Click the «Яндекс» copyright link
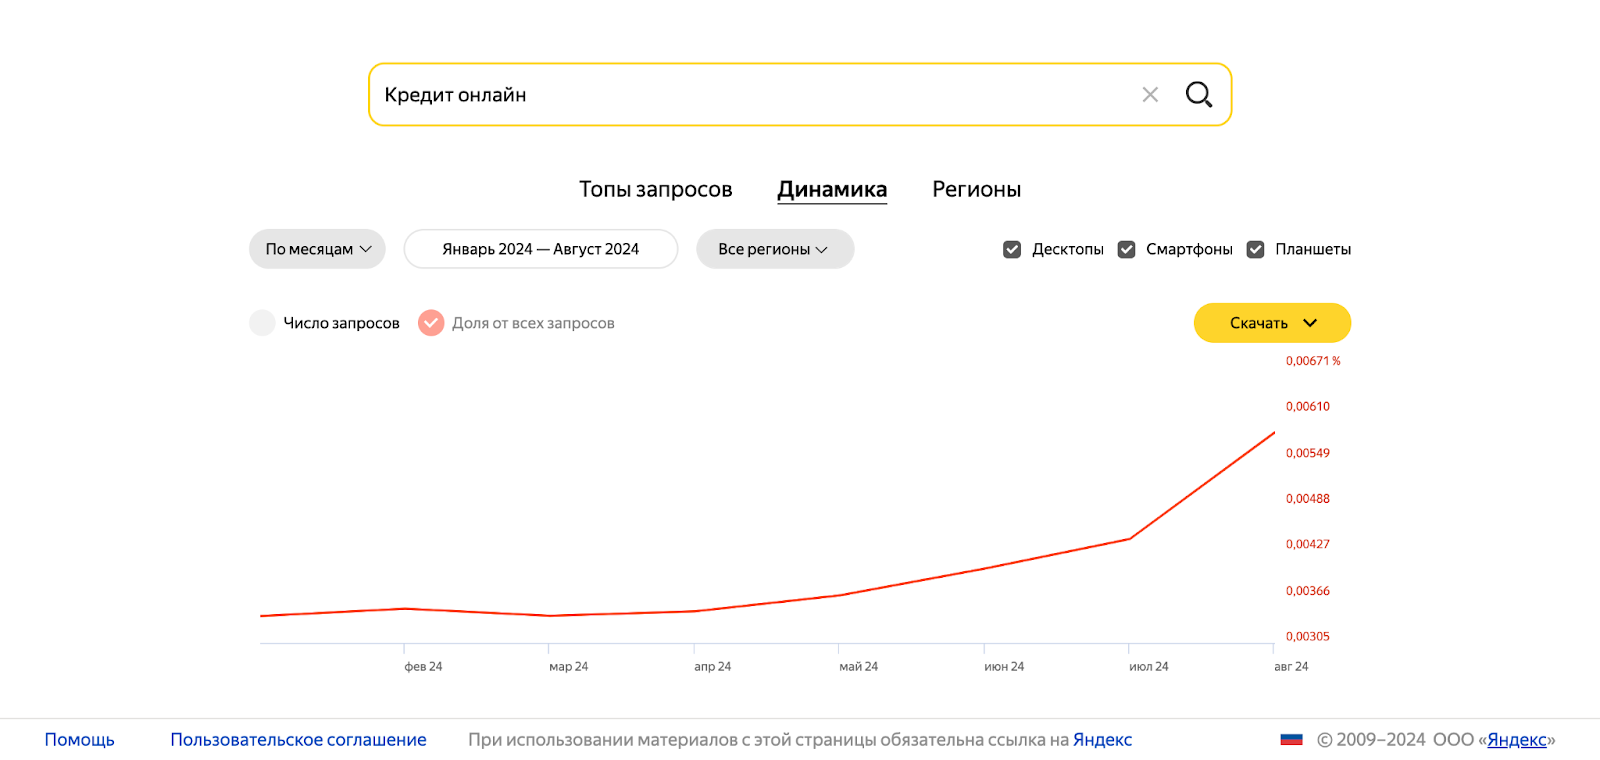1600x760 pixels. point(1517,740)
